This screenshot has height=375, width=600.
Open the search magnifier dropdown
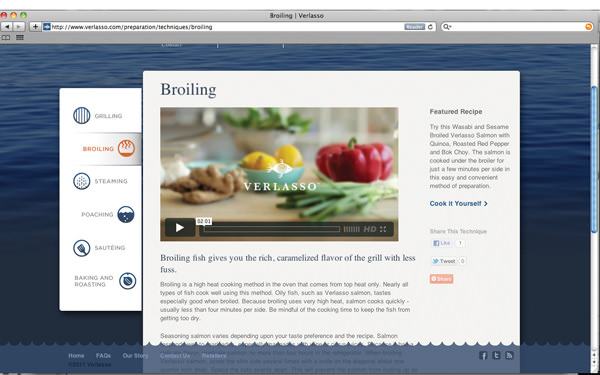(x=447, y=27)
